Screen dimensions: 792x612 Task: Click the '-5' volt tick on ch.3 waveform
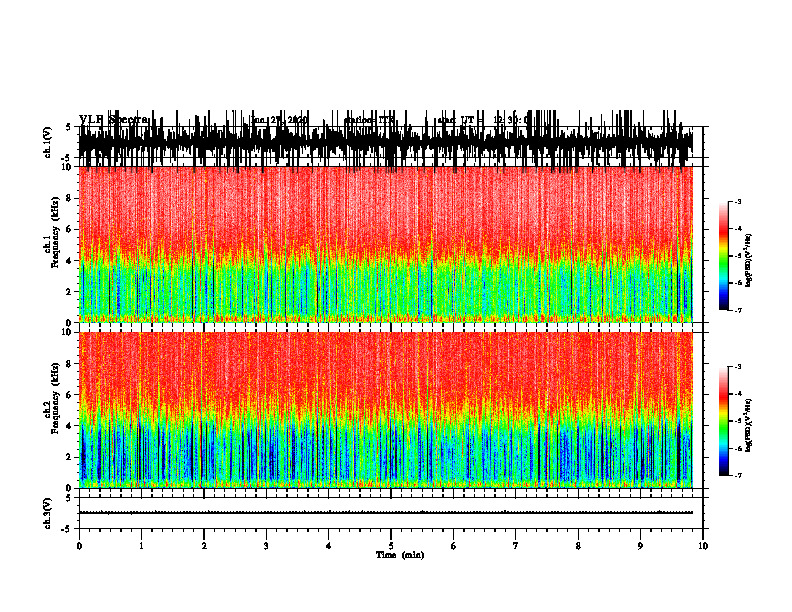click(67, 529)
